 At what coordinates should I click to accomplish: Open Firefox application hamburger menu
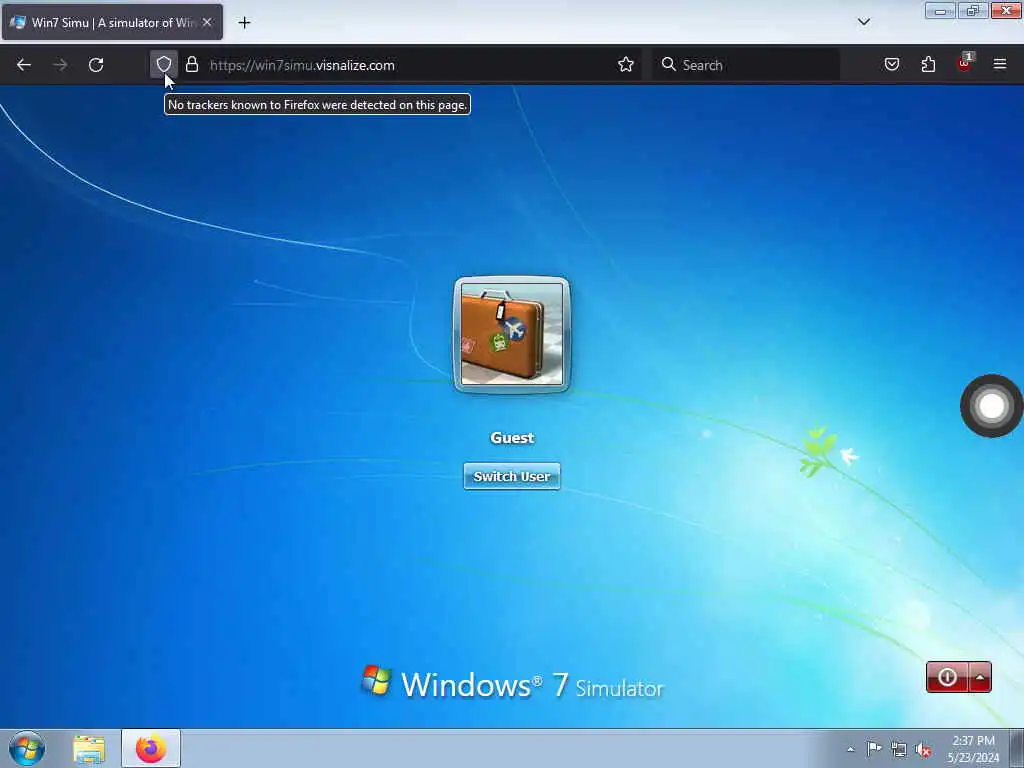(1000, 65)
